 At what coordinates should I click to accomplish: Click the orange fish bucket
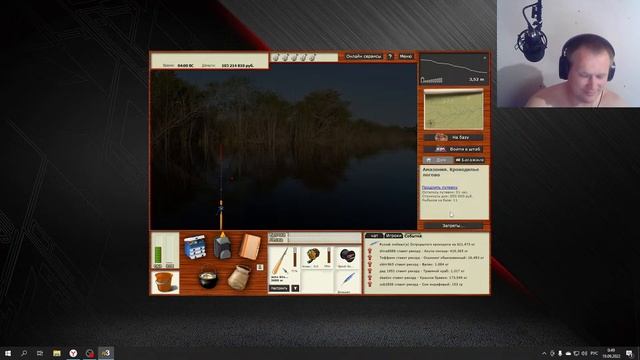point(165,282)
